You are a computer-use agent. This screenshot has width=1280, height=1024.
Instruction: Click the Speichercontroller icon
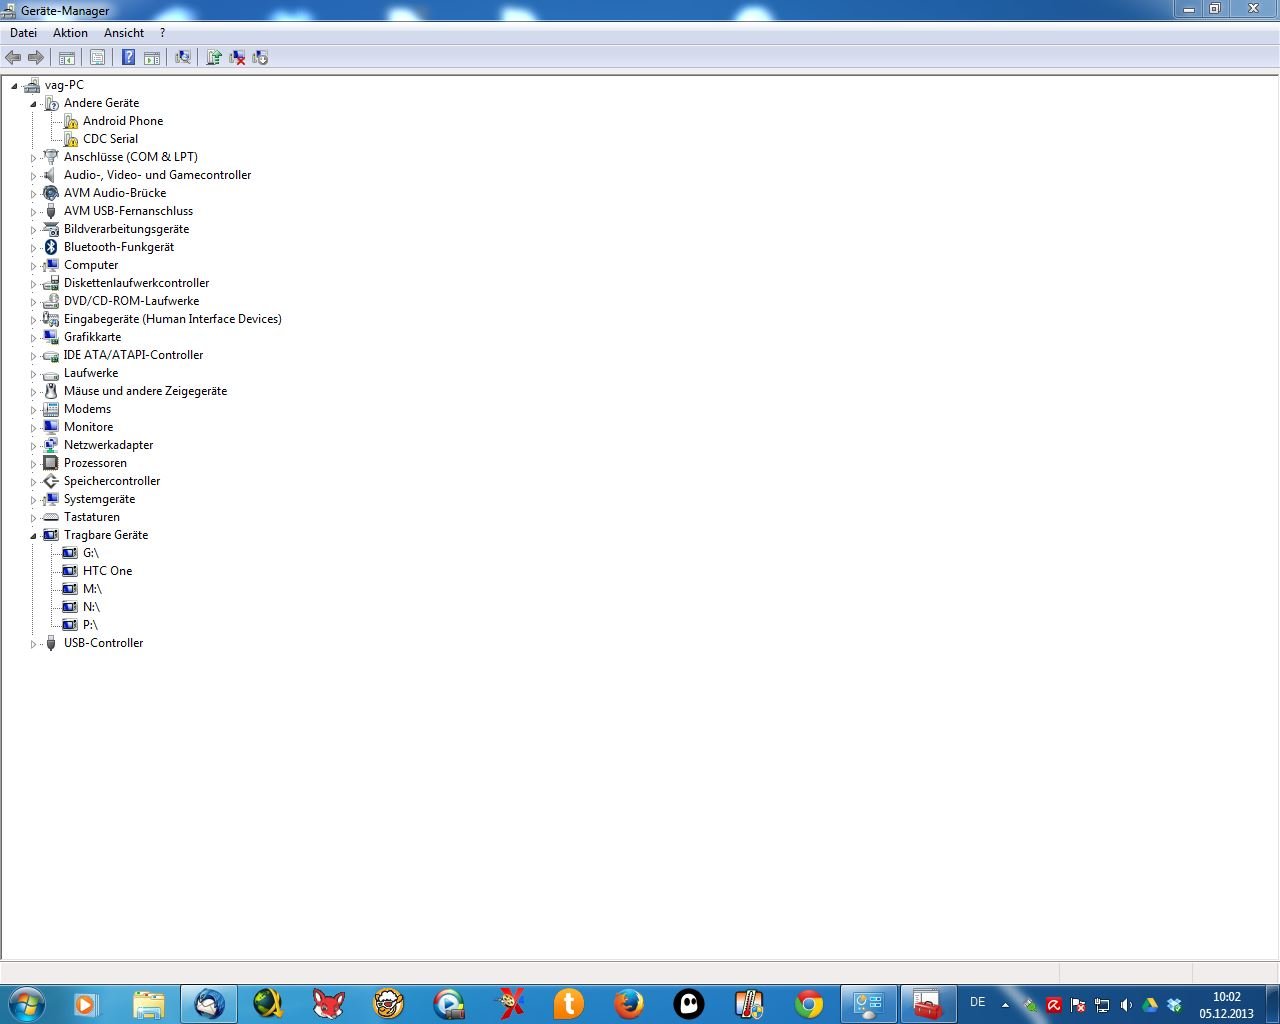coord(51,481)
